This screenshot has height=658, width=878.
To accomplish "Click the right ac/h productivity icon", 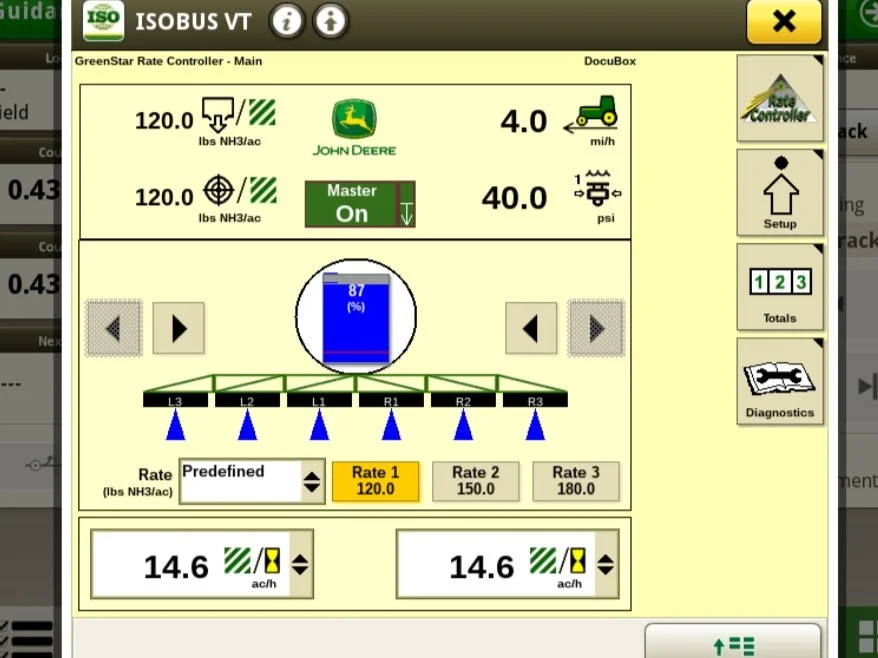I will pyautogui.click(x=558, y=561).
